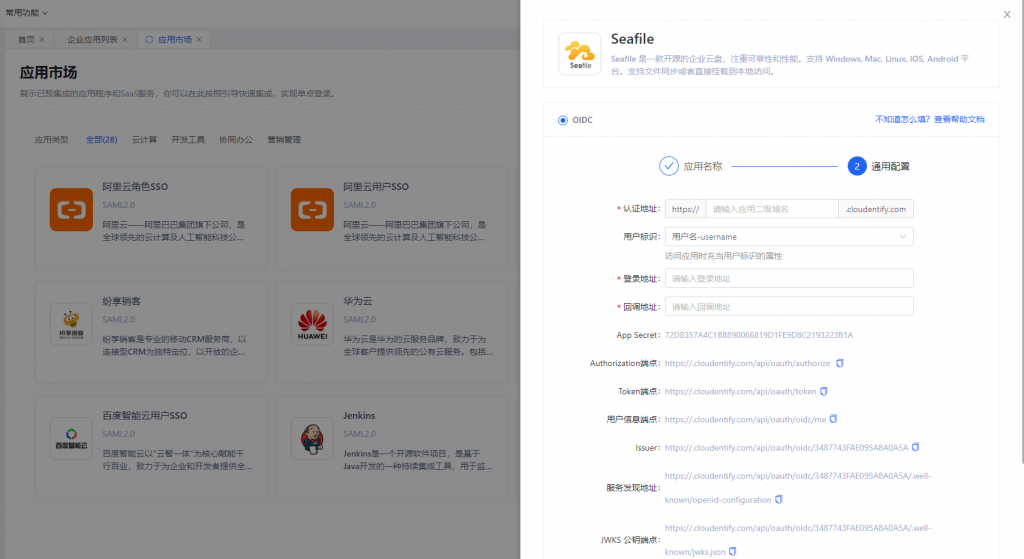The width and height of the screenshot is (1024, 559).
Task: Click the Token endpoint URL link
Action: click(741, 391)
